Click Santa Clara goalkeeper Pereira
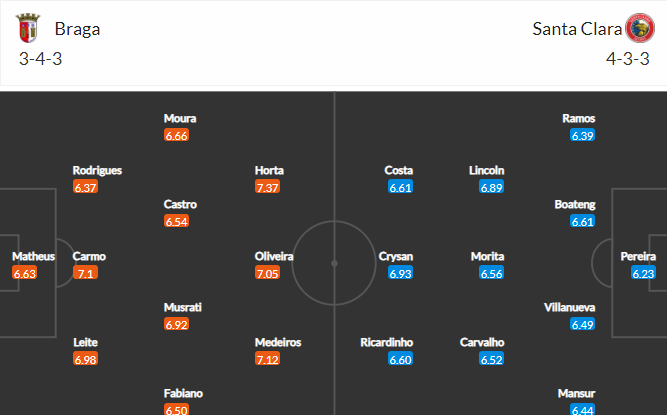 638,257
